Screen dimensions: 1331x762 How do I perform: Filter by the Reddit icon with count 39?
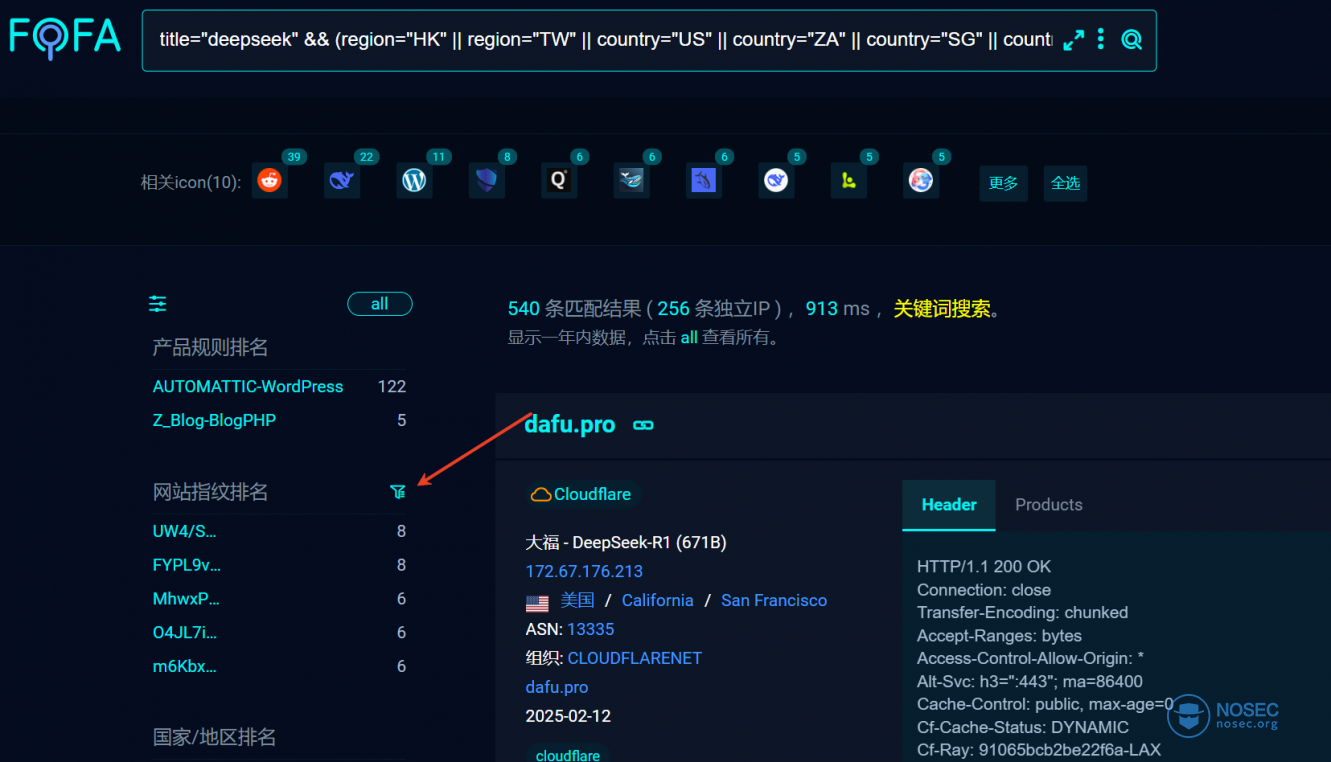click(x=270, y=180)
